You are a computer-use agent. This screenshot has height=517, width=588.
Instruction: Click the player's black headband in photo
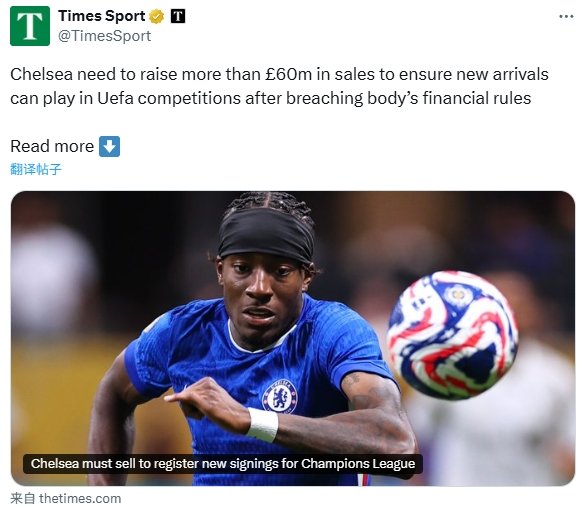266,234
